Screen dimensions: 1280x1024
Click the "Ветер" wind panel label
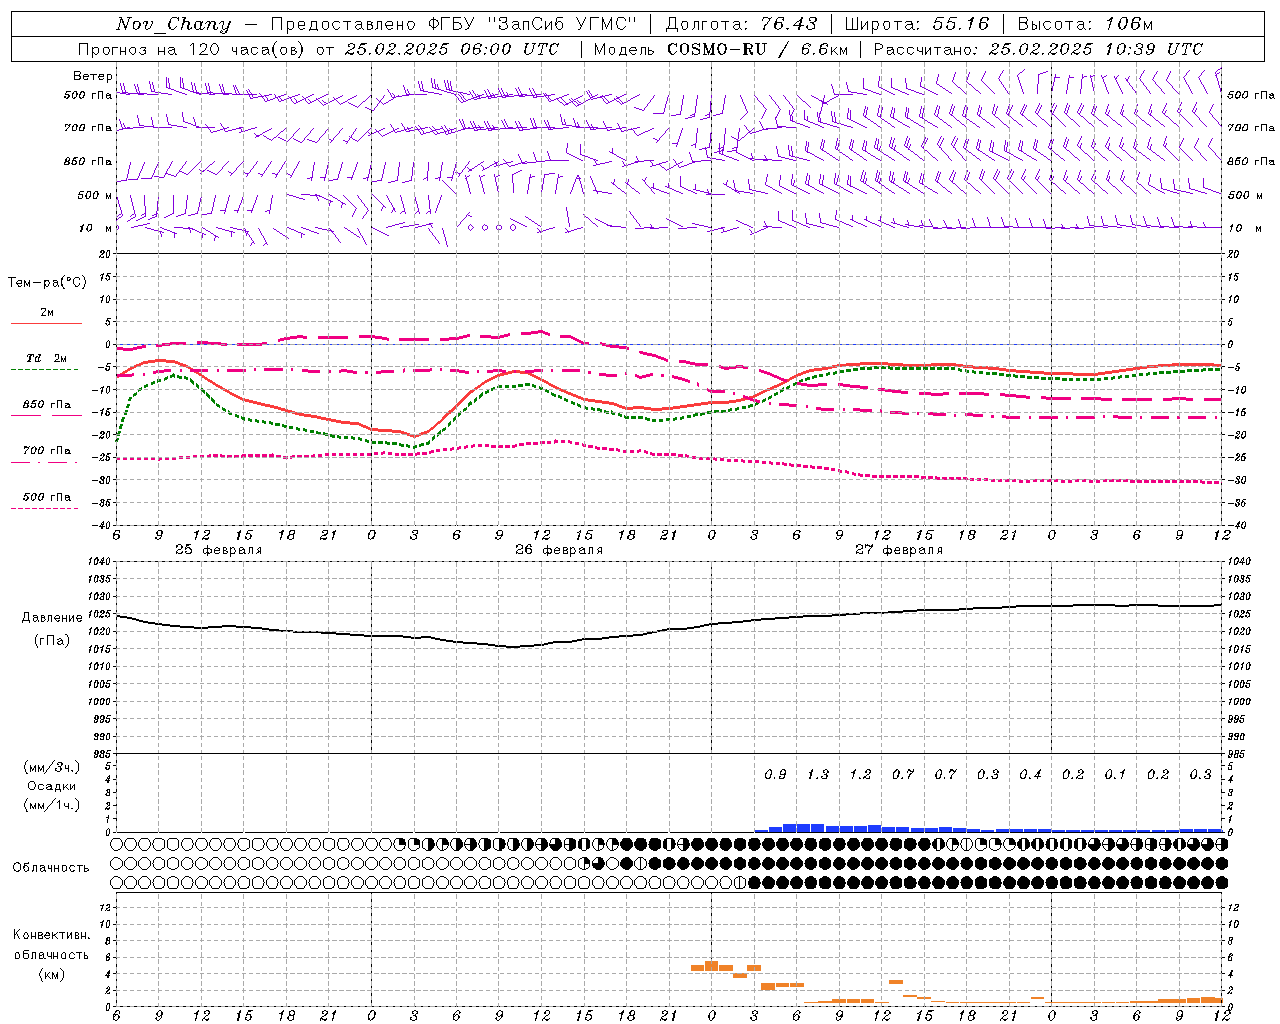coord(92,76)
